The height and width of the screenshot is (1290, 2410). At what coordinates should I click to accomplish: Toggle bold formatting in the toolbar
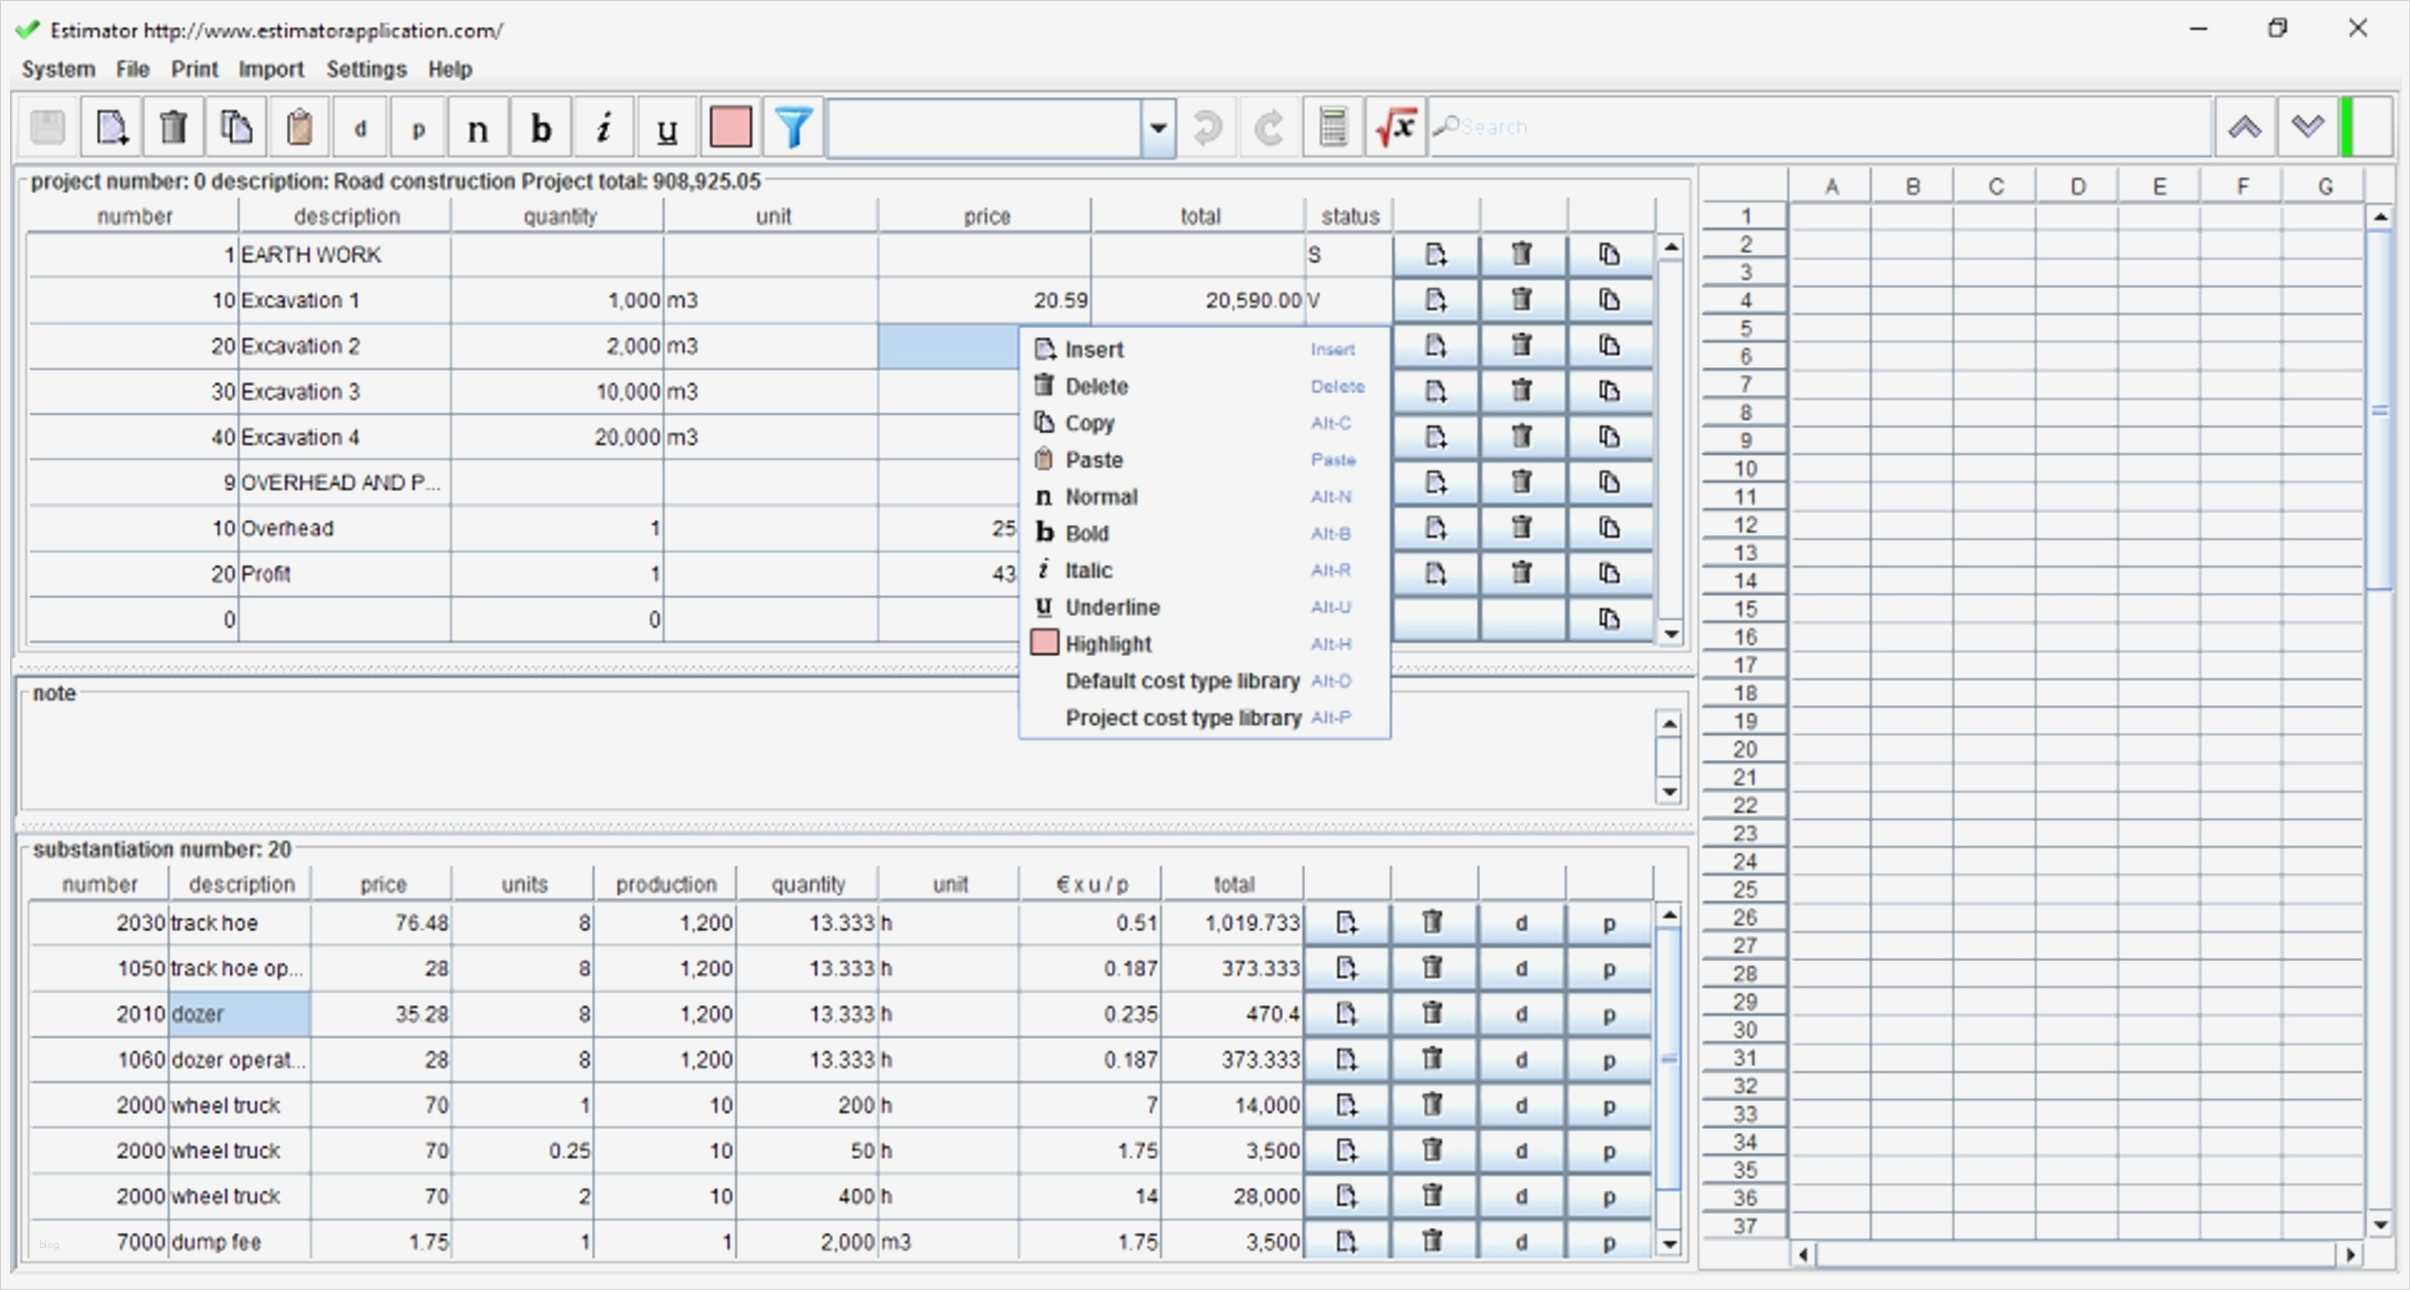pyautogui.click(x=540, y=126)
